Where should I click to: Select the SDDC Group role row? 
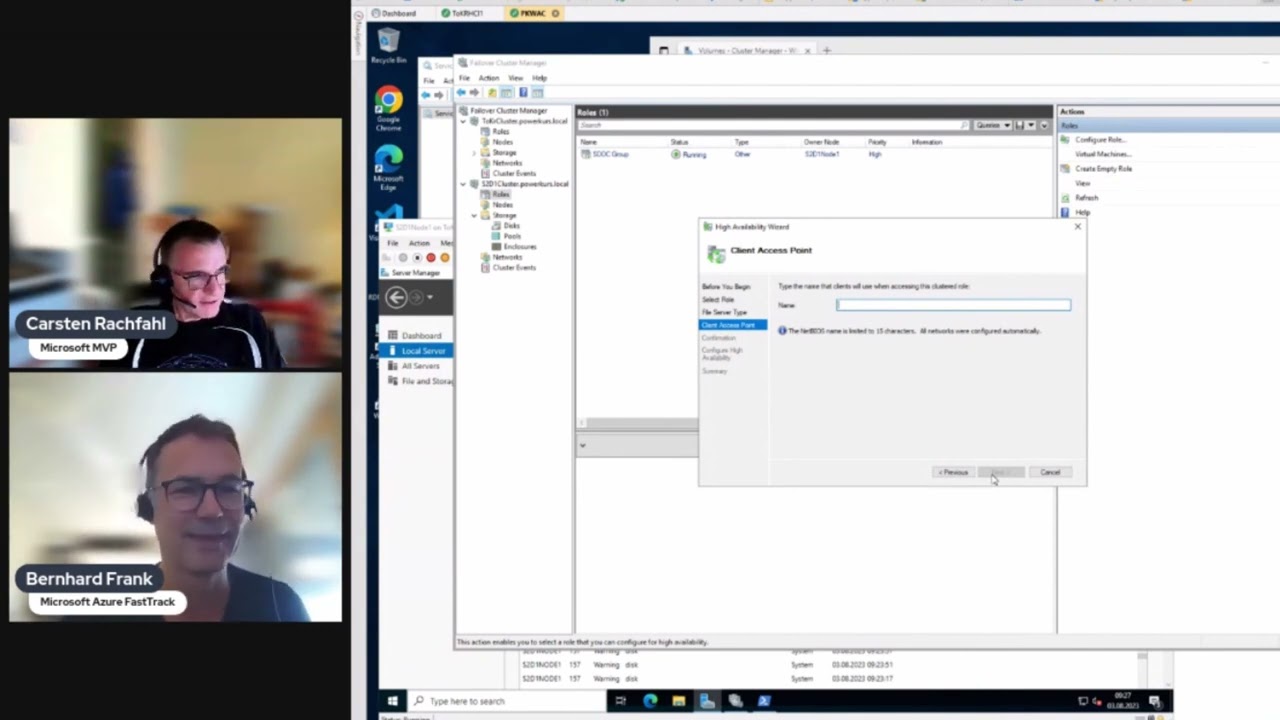pos(815,154)
